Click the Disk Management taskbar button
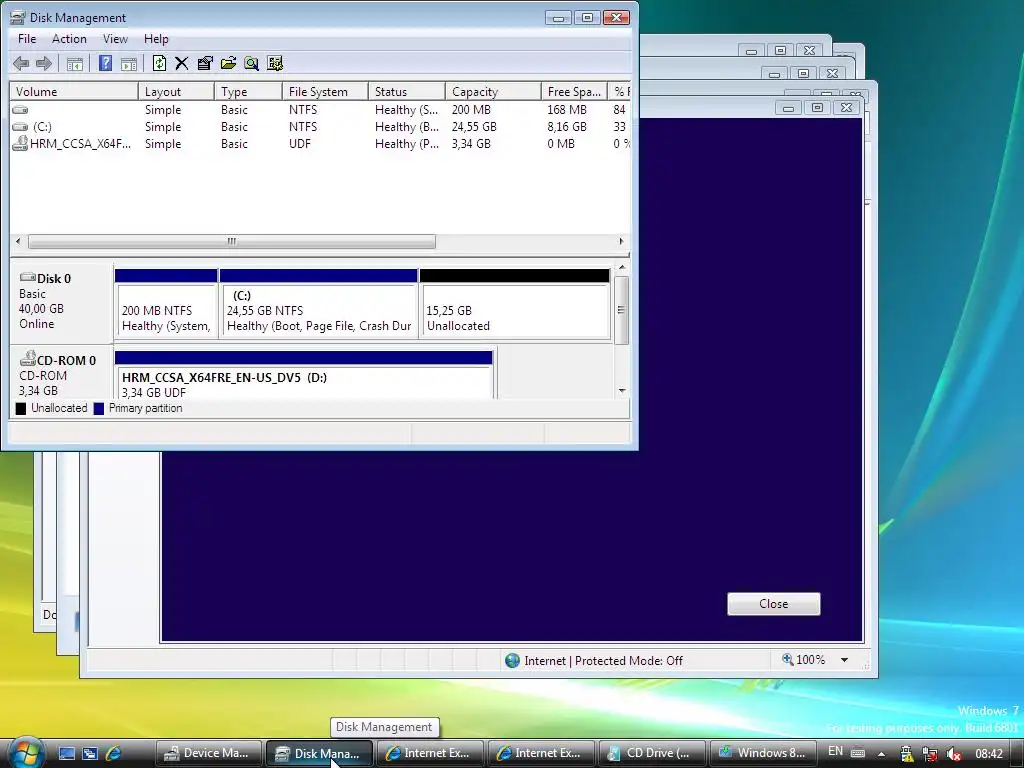The width and height of the screenshot is (1024, 768). pos(319,753)
